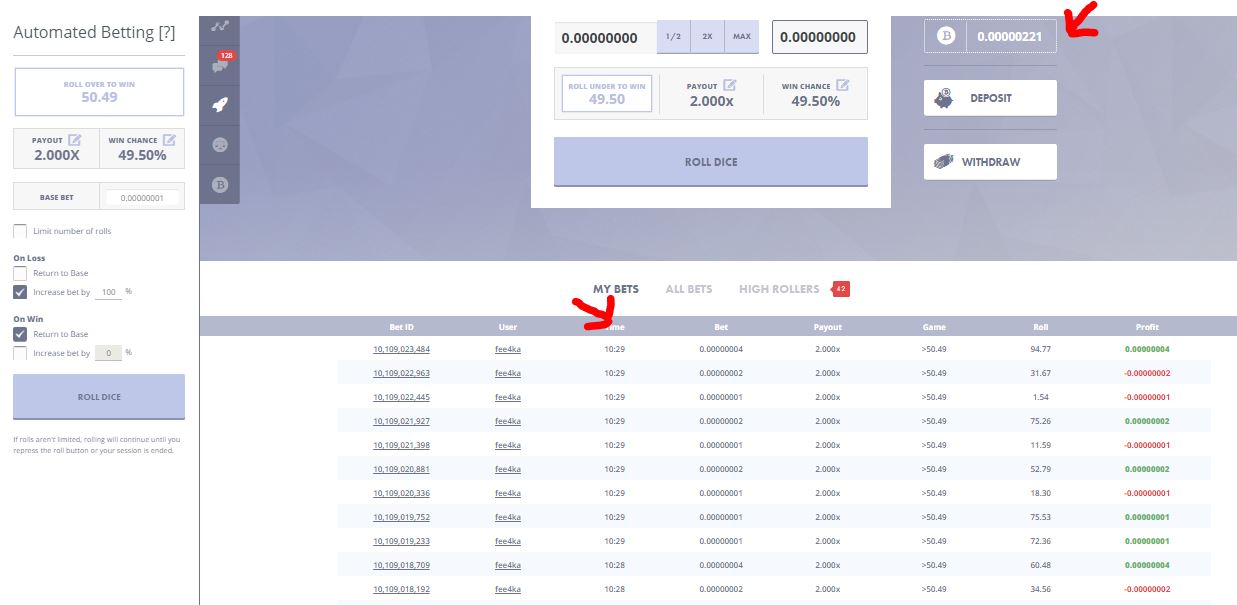Open the High Rollers tab
The image size is (1237, 605).
coord(778,289)
